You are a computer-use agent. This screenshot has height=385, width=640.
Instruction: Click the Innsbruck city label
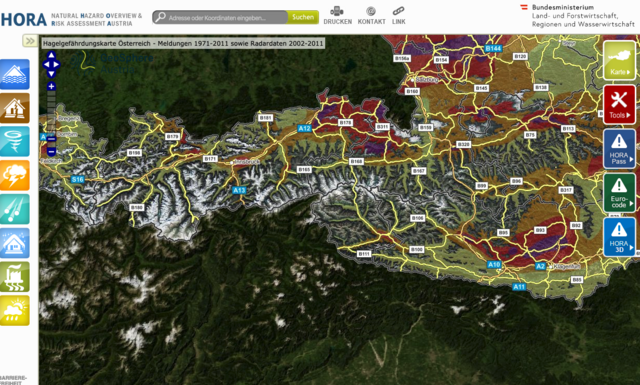pyautogui.click(x=247, y=162)
